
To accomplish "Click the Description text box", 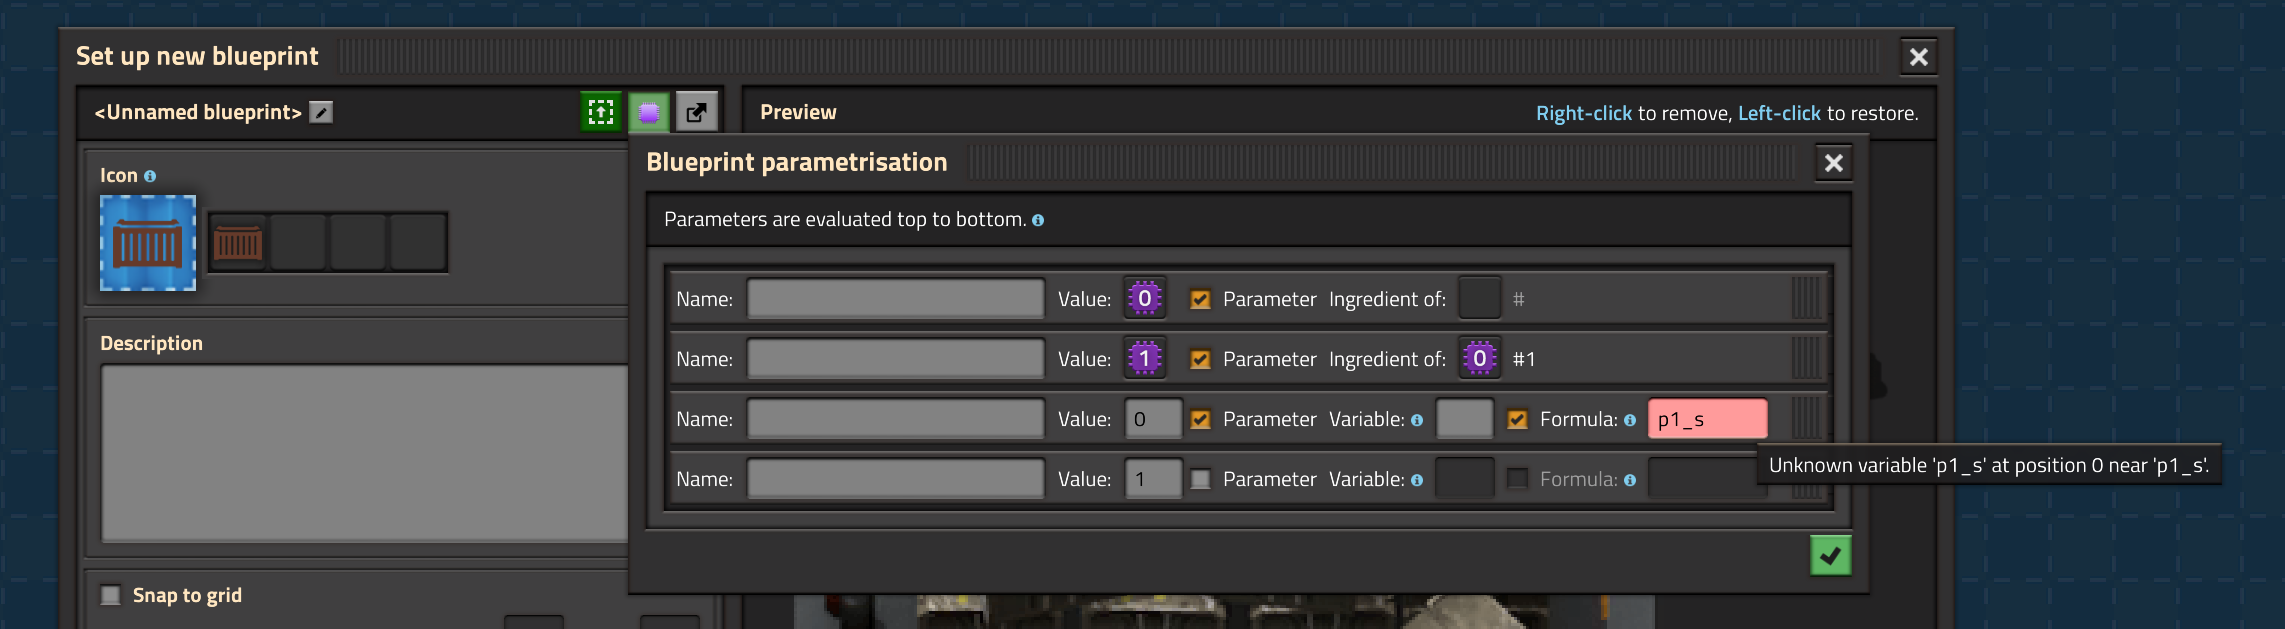I will [x=364, y=452].
